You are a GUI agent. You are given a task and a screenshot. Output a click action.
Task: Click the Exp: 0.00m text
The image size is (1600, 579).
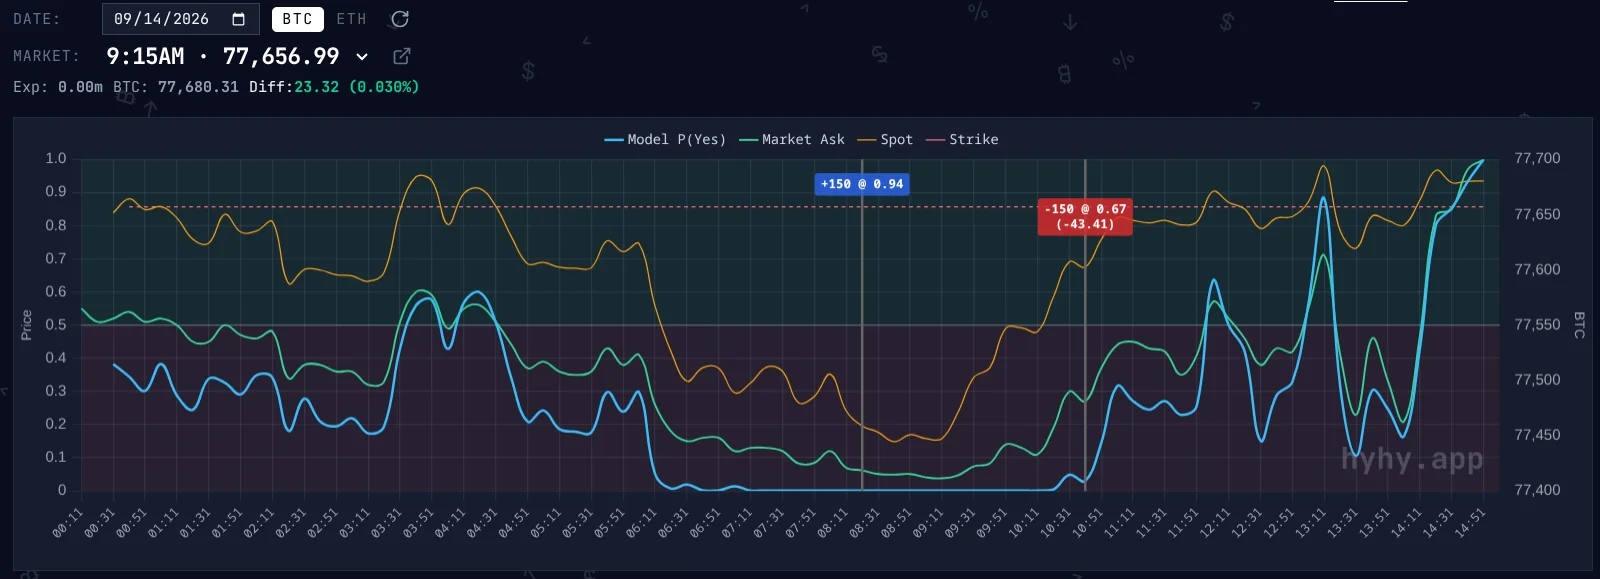pyautogui.click(x=58, y=87)
